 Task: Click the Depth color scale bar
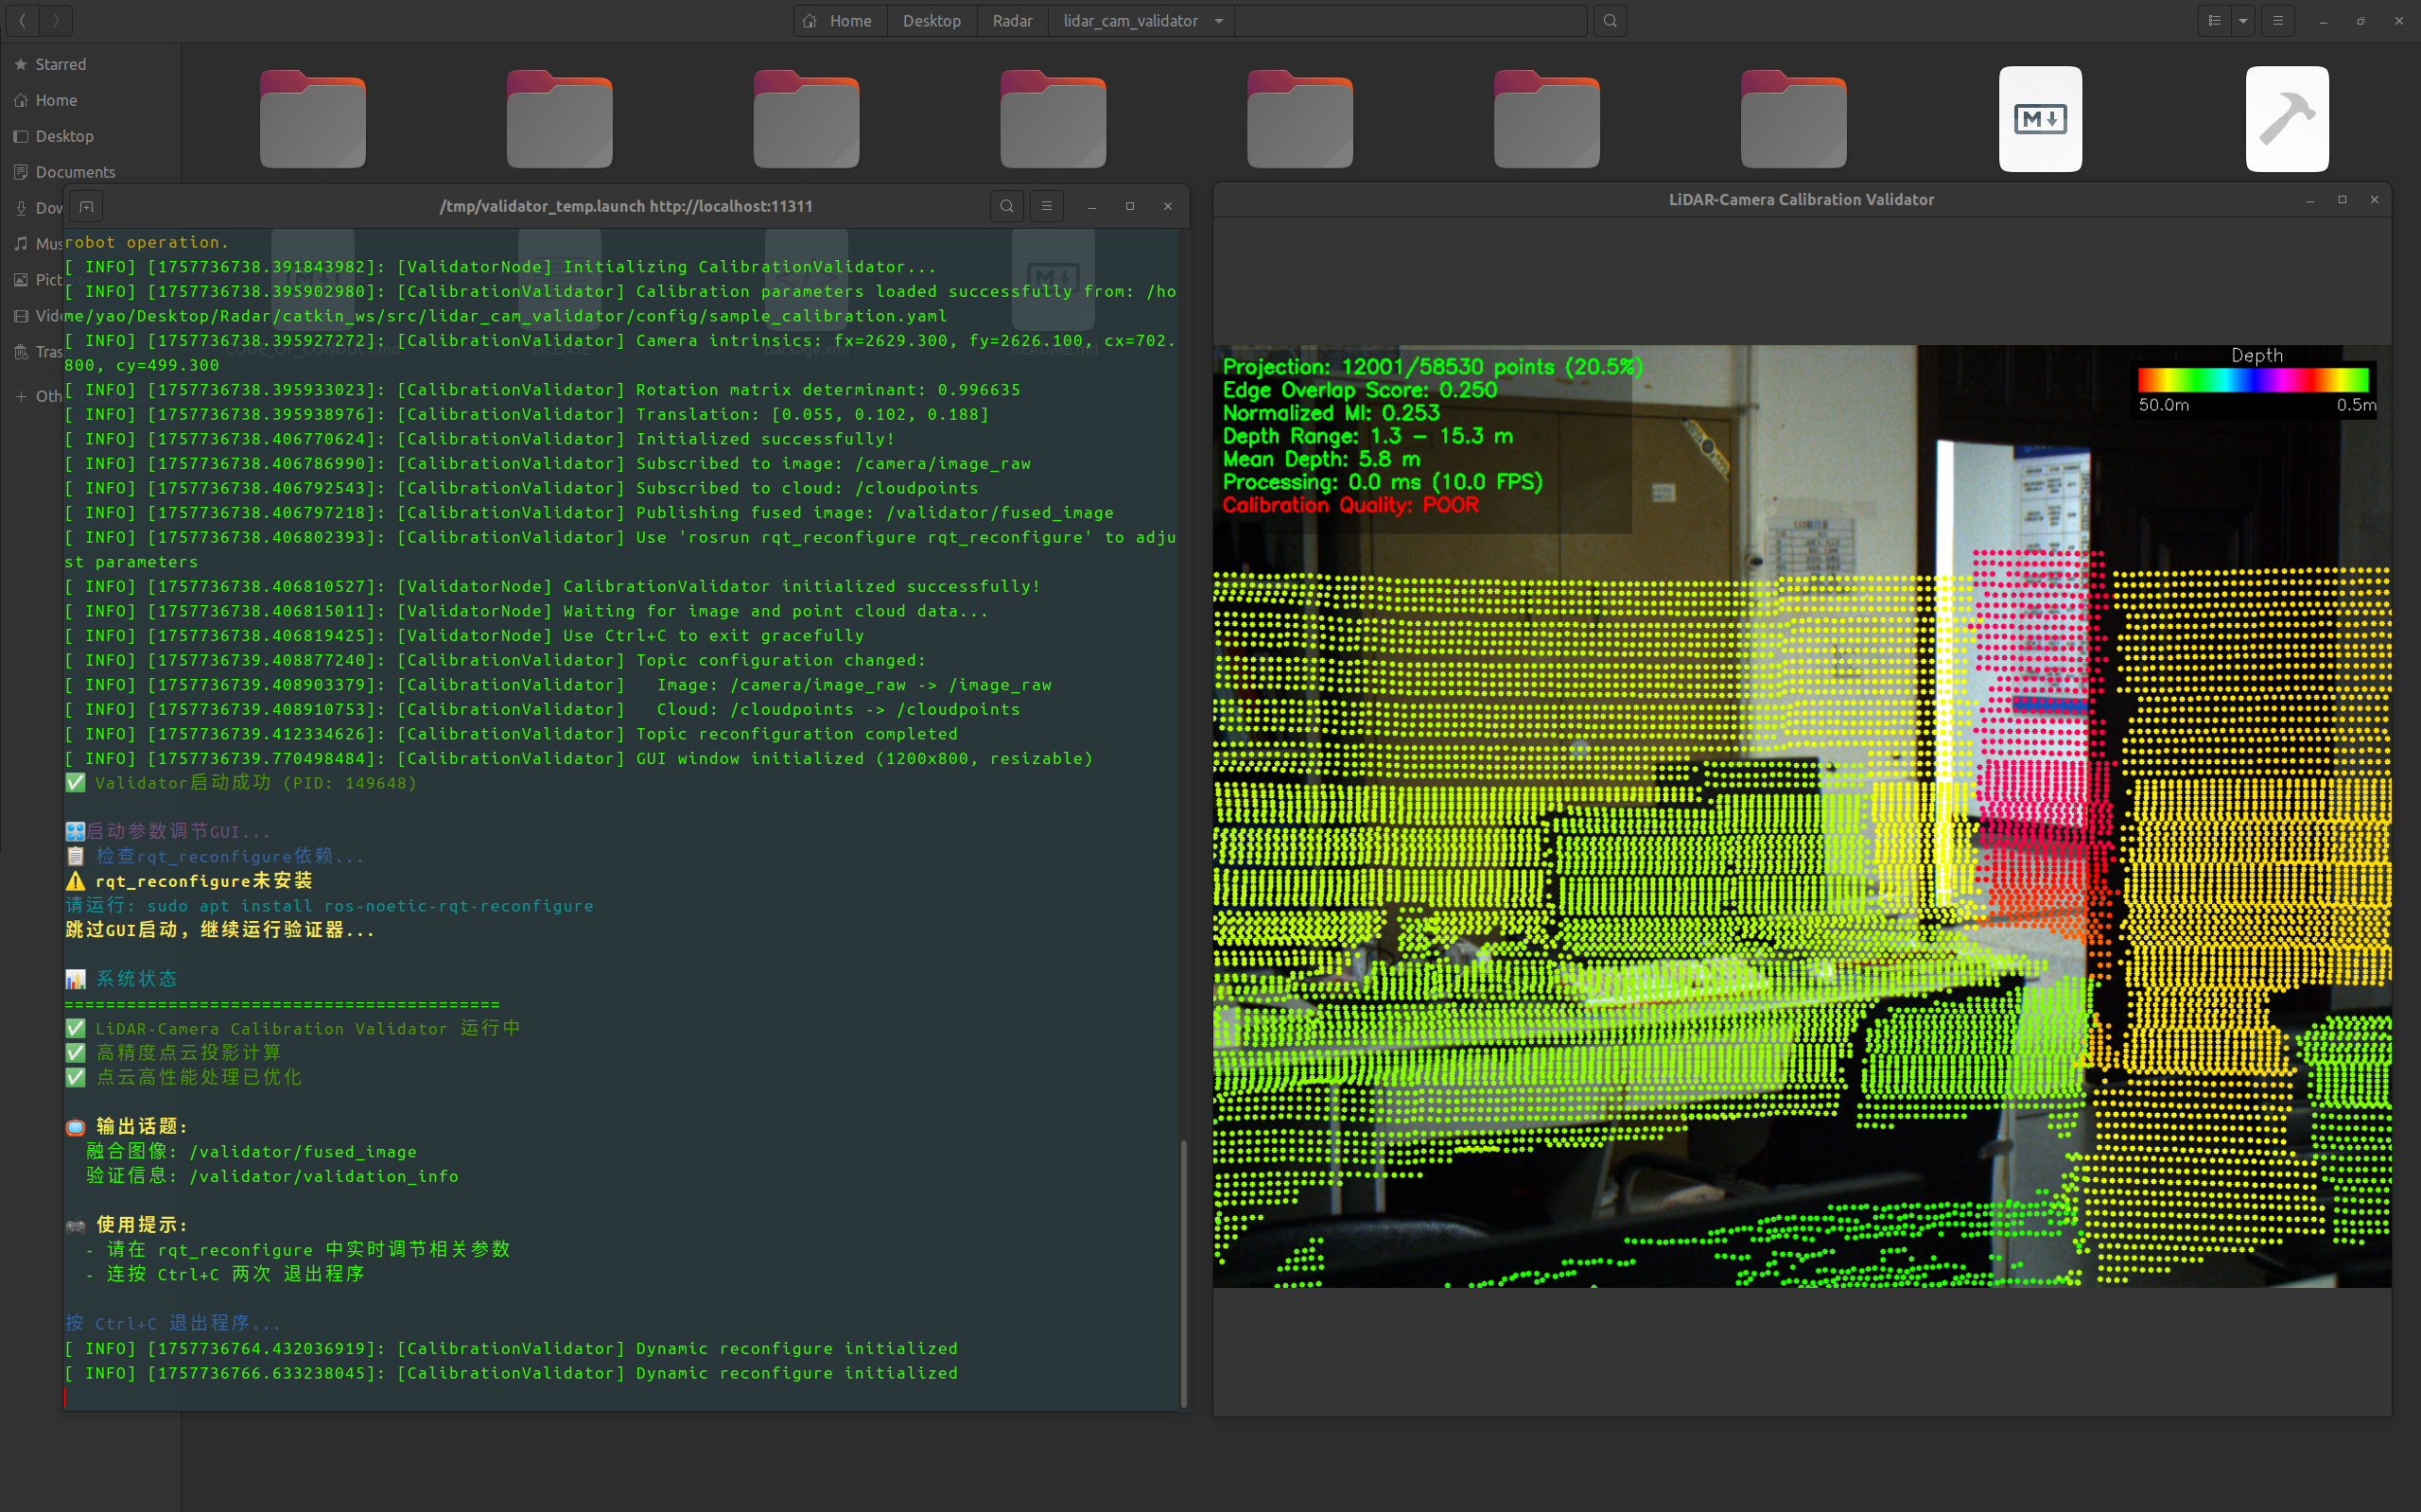(x=2253, y=380)
